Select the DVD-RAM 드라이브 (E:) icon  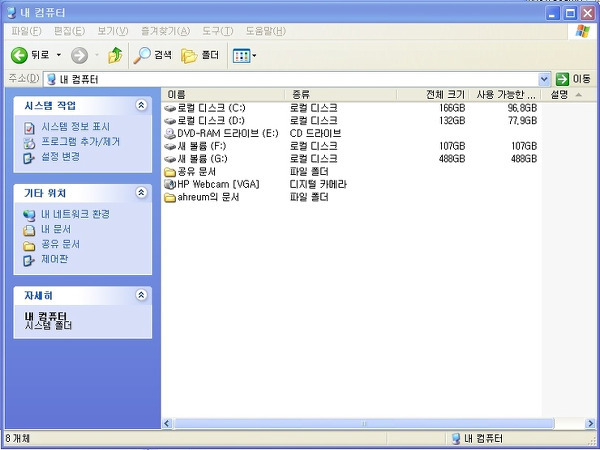170,133
